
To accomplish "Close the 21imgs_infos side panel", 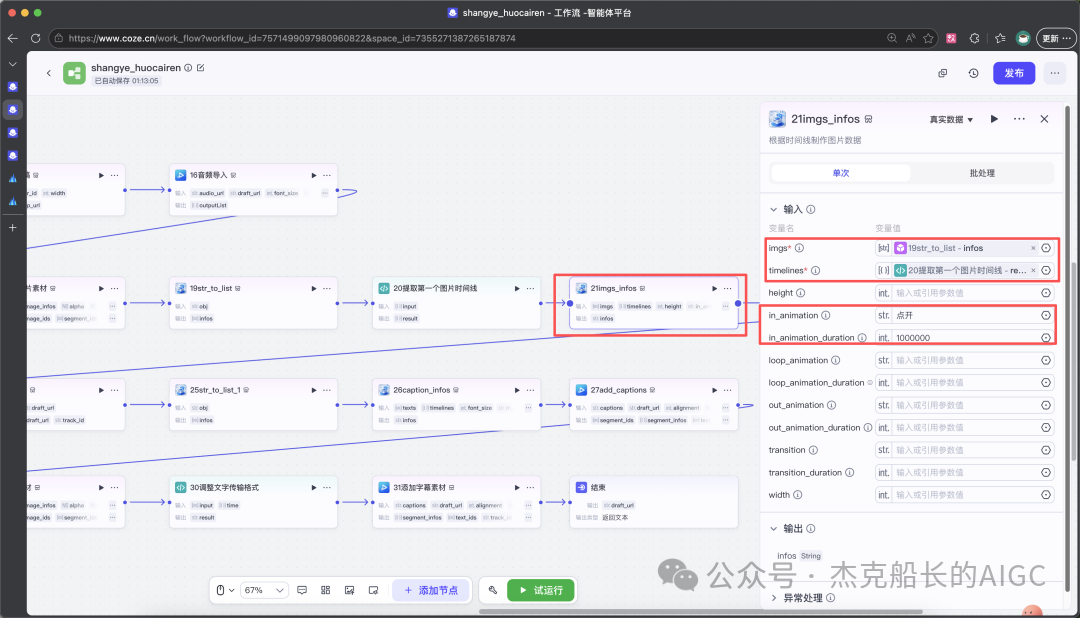I will (x=1044, y=119).
